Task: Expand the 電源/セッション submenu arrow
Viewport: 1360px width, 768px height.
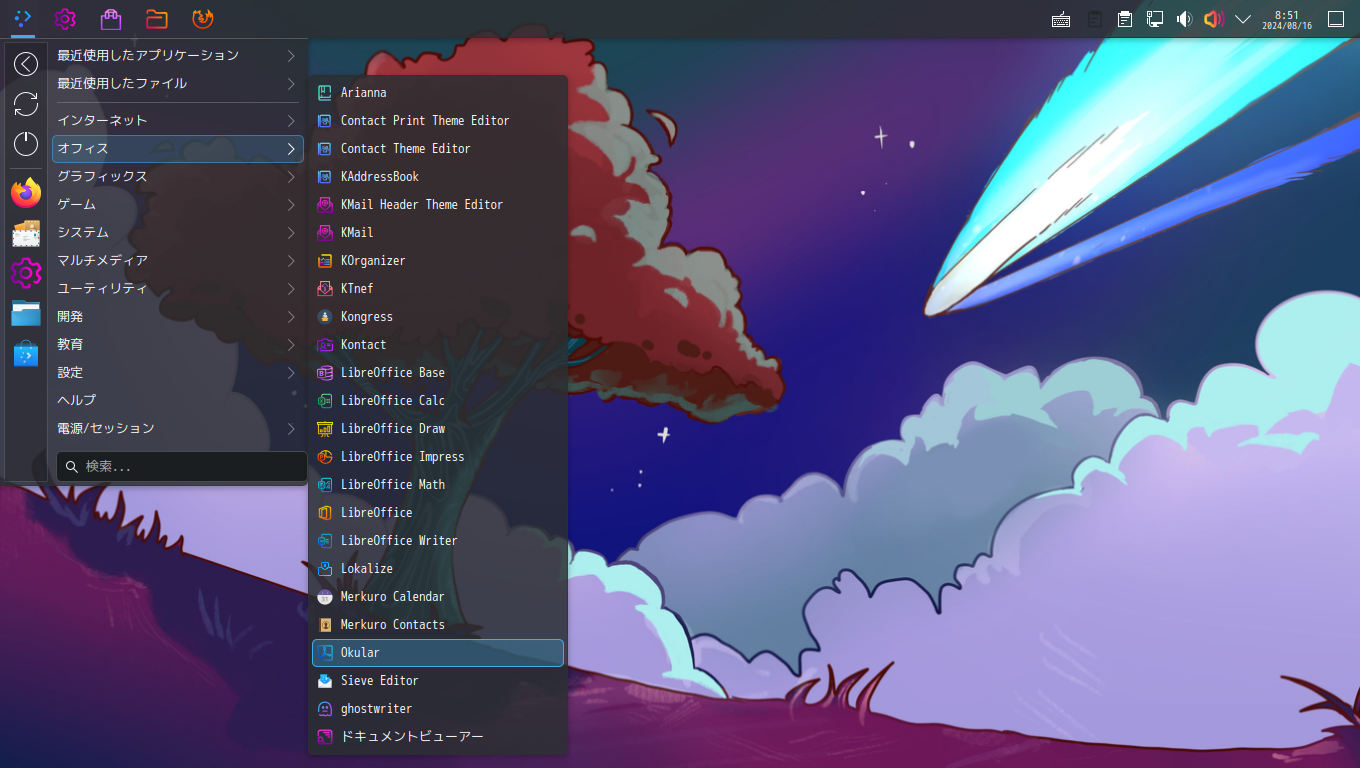Action: (291, 429)
